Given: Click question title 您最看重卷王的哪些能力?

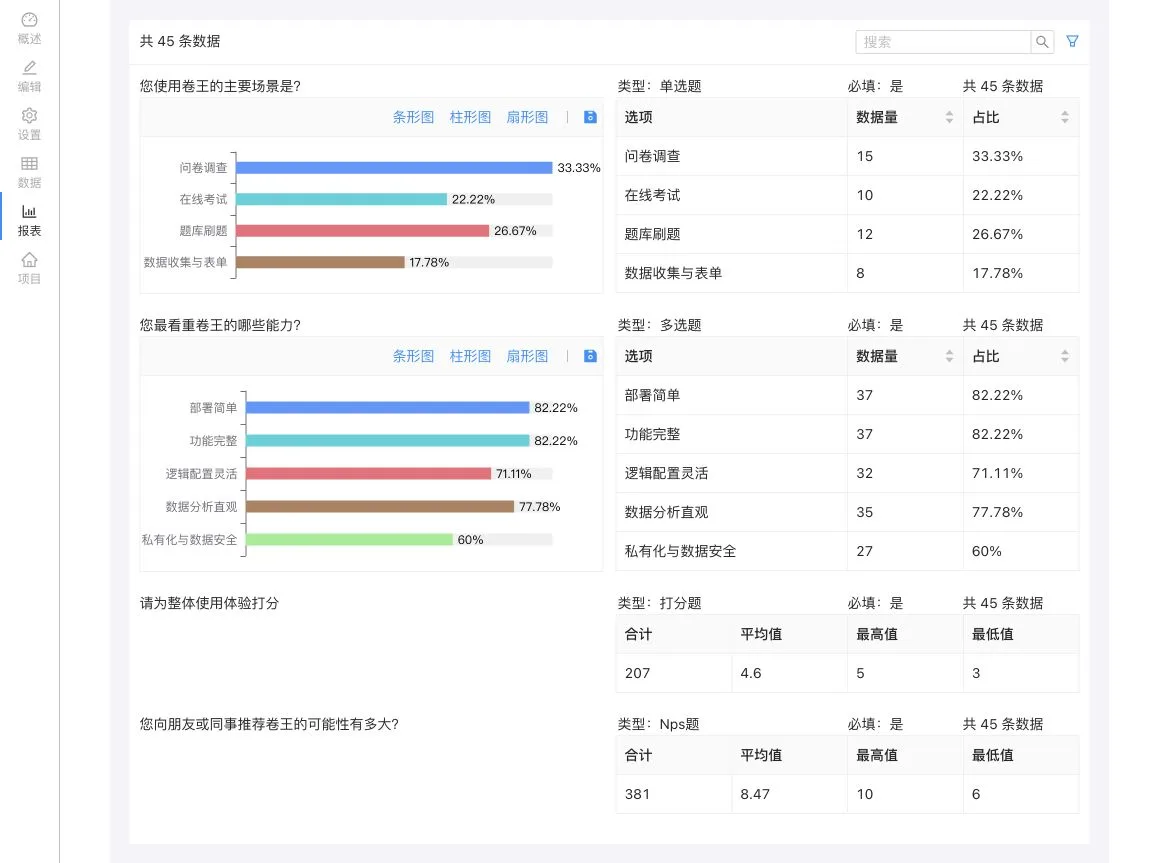Looking at the screenshot, I should [220, 325].
